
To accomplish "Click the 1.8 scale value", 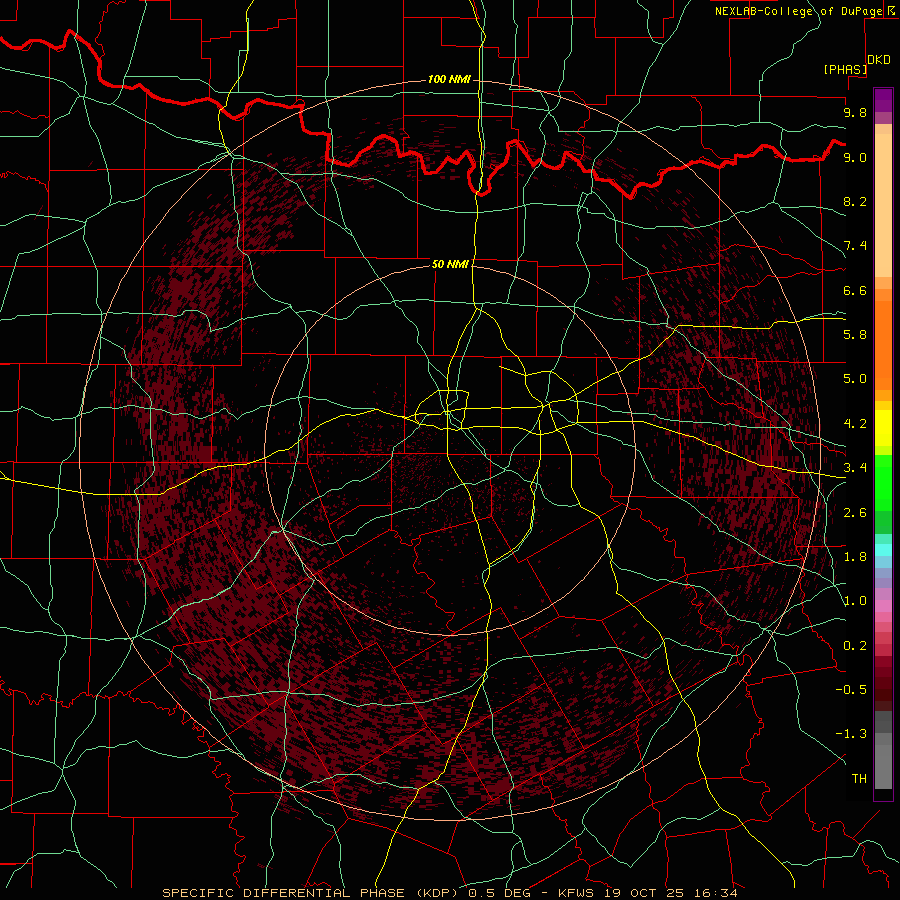I will click(x=855, y=557).
